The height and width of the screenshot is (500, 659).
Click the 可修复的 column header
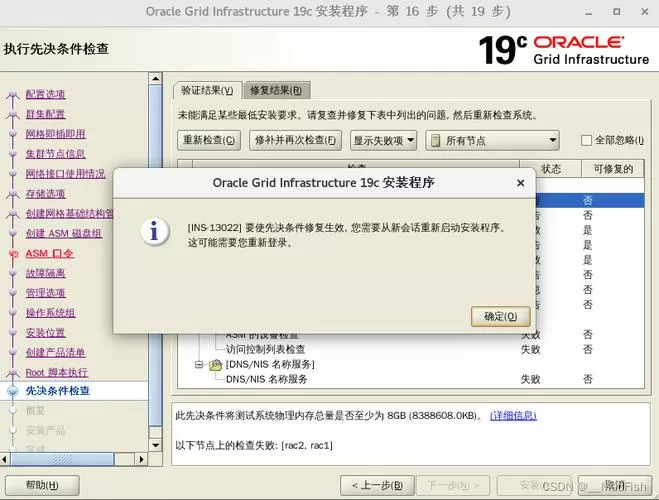click(613, 169)
